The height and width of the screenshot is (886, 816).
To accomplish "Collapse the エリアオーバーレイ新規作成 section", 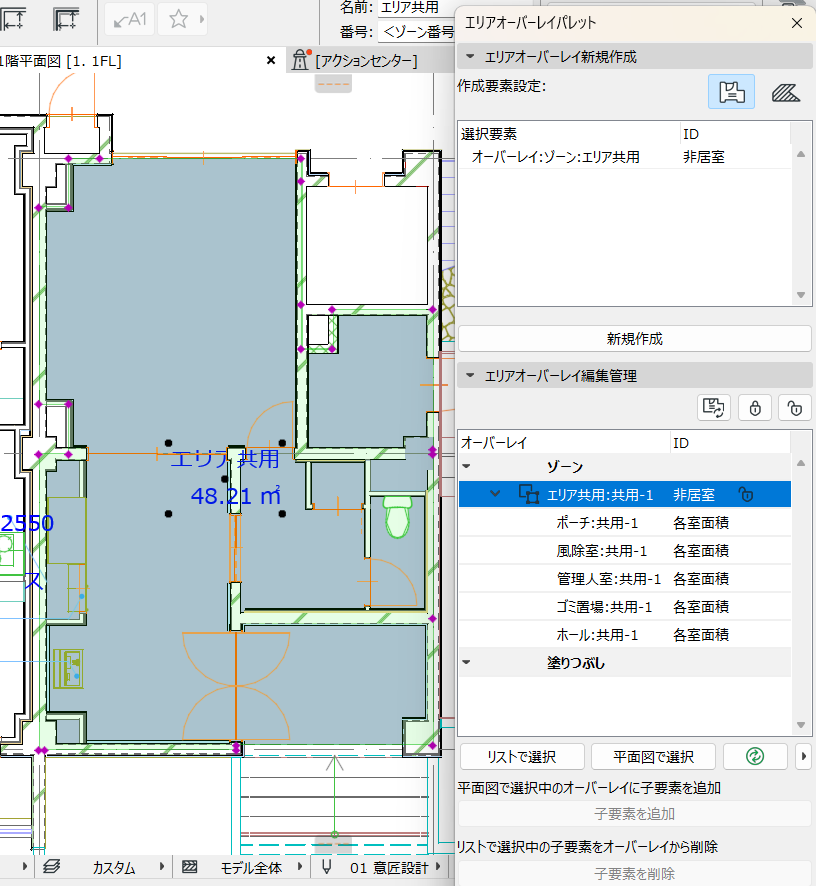I will (x=470, y=57).
